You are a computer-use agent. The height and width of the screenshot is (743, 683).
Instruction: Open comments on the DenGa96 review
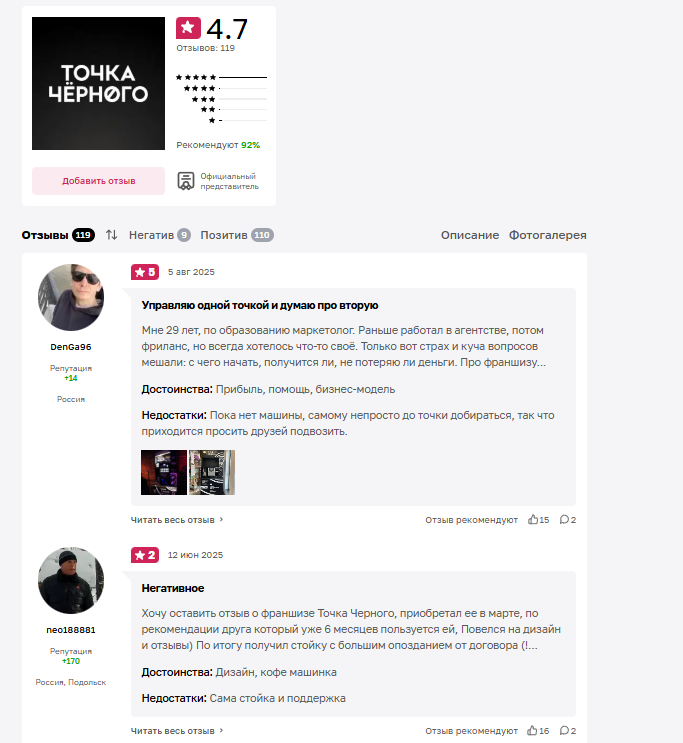pos(565,520)
